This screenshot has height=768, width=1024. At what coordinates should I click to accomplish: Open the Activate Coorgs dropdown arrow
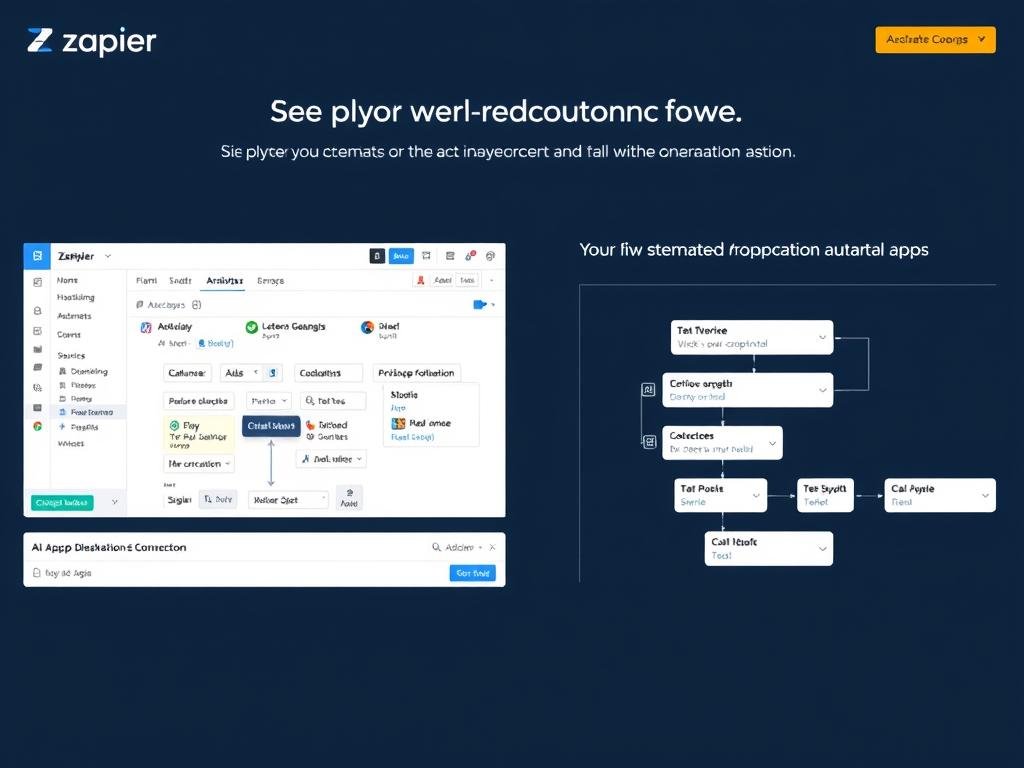982,39
